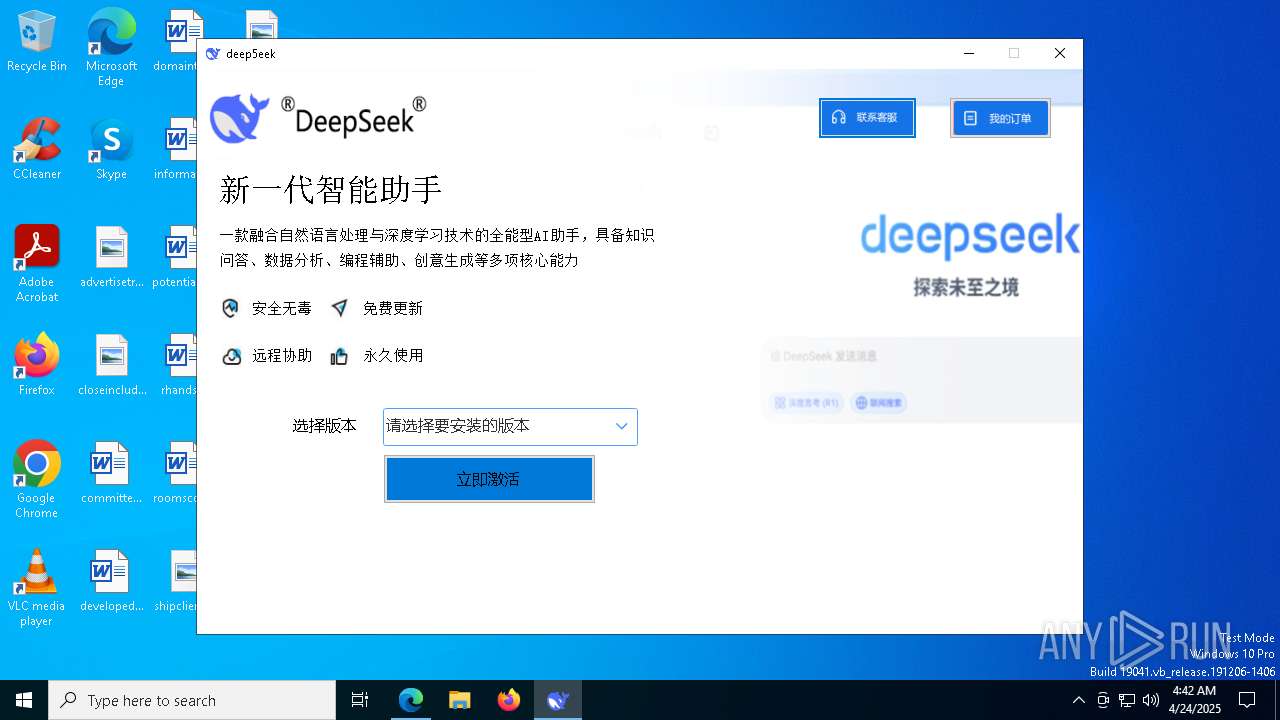This screenshot has height=720, width=1280.
Task: Select the committe... Word document on desktop
Action: (111, 473)
